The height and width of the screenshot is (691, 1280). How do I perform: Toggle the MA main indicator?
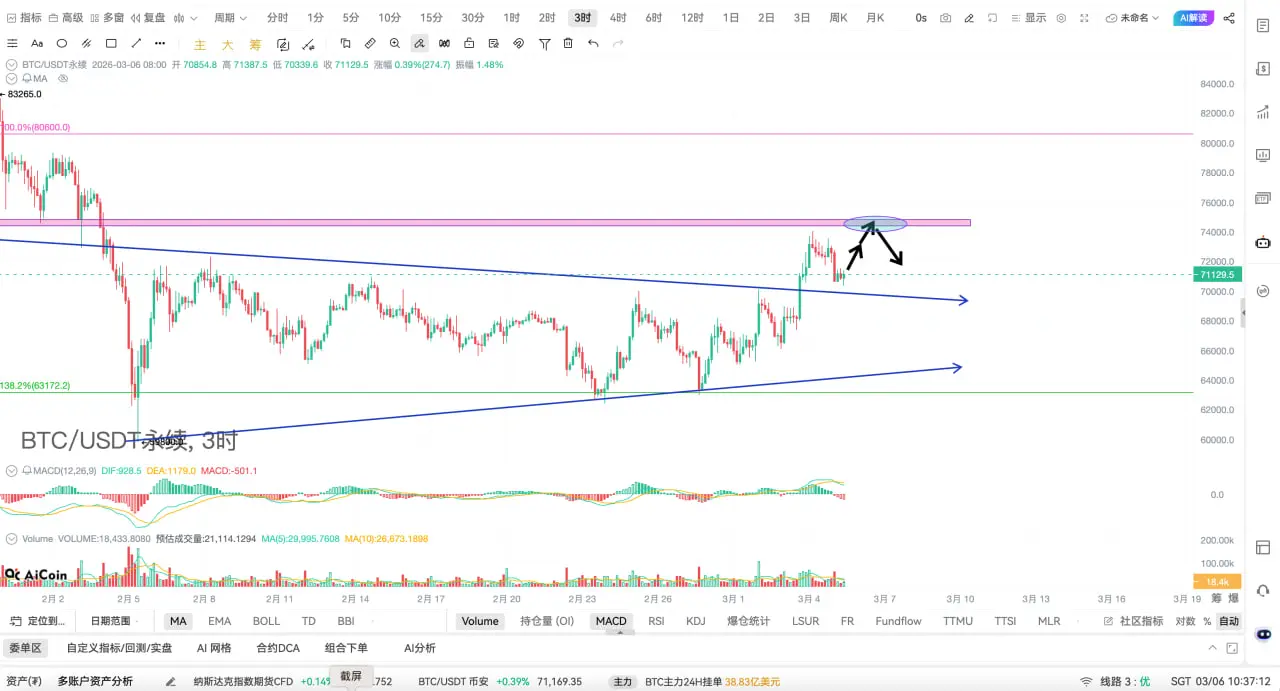tap(178, 621)
